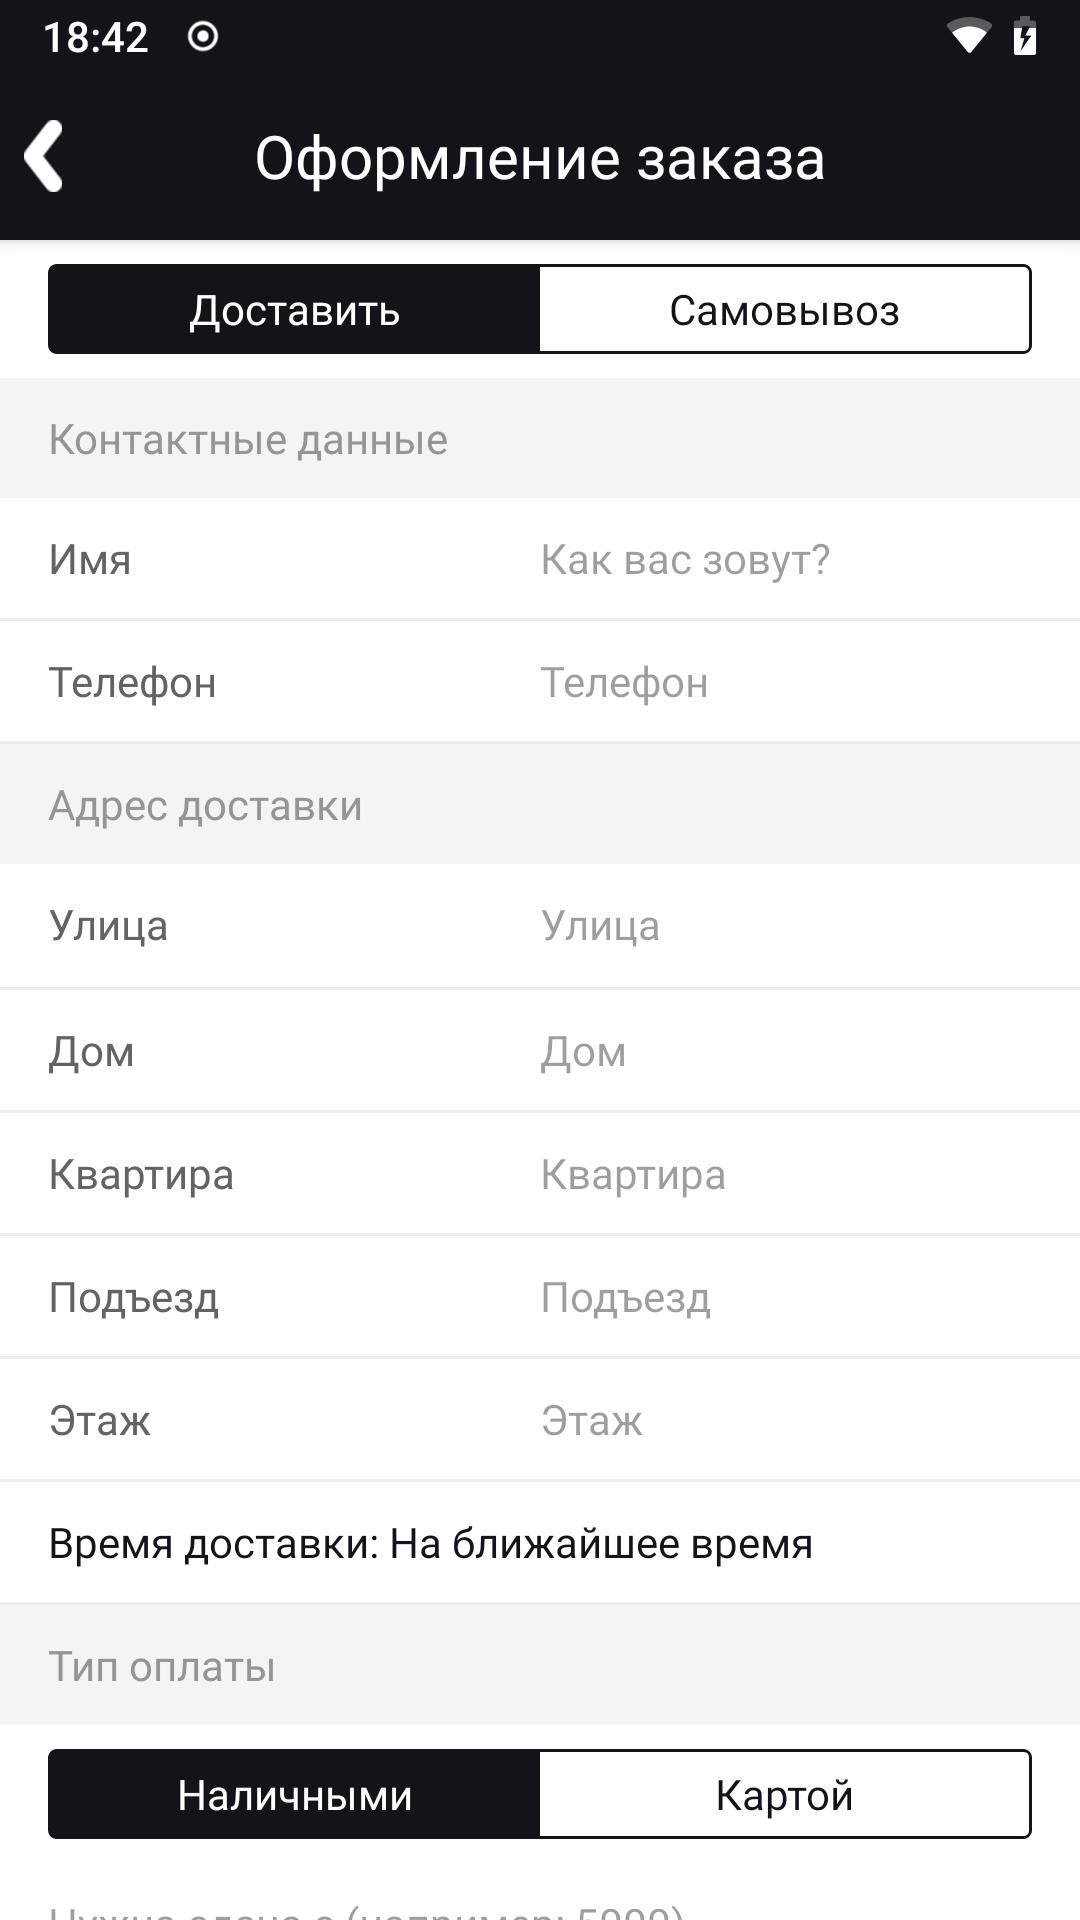Viewport: 1080px width, 1920px height.
Task: Tap the circular notification icon in status bar
Action: click(203, 37)
